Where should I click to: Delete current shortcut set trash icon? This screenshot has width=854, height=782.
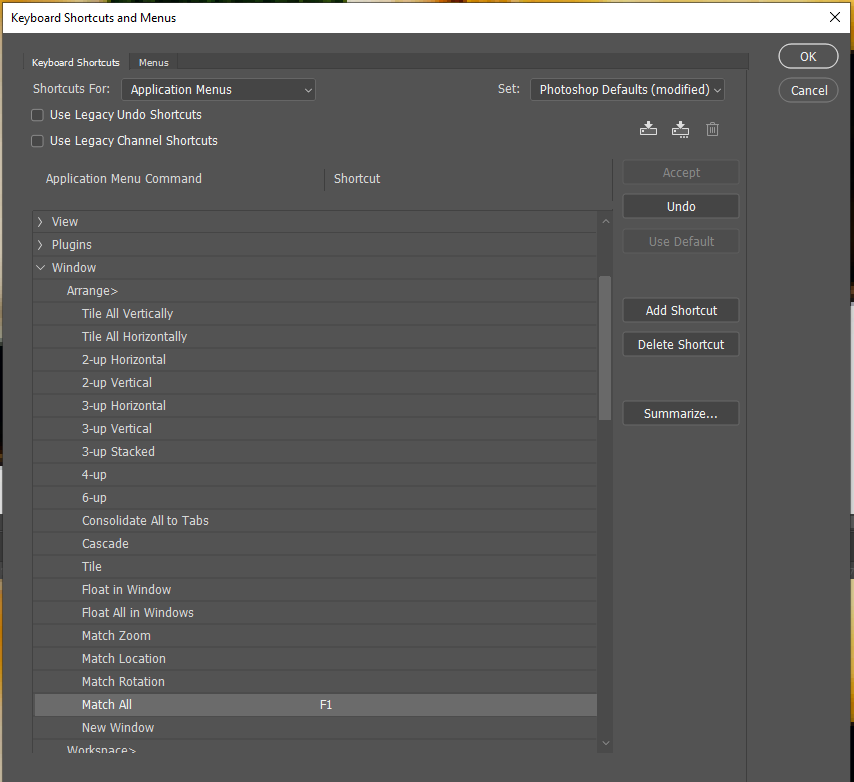[712, 129]
